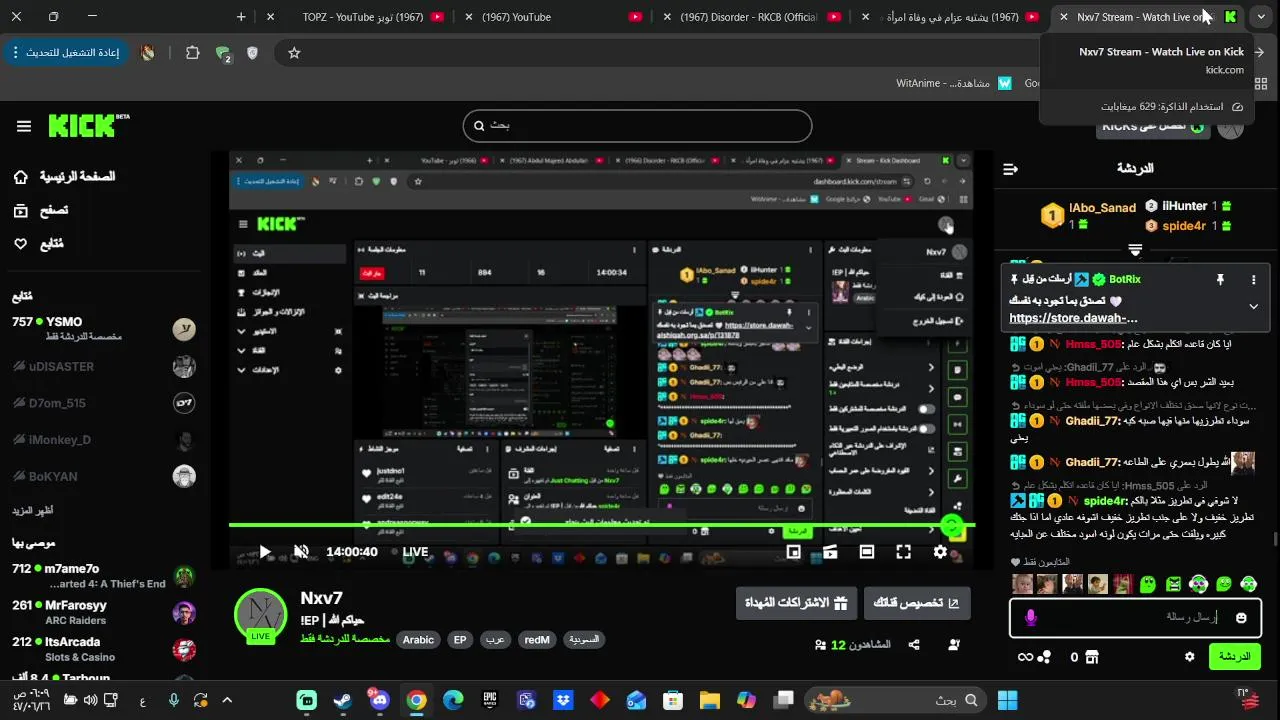
Task: Open MrFarosyy recommended channel
Action: [105, 613]
